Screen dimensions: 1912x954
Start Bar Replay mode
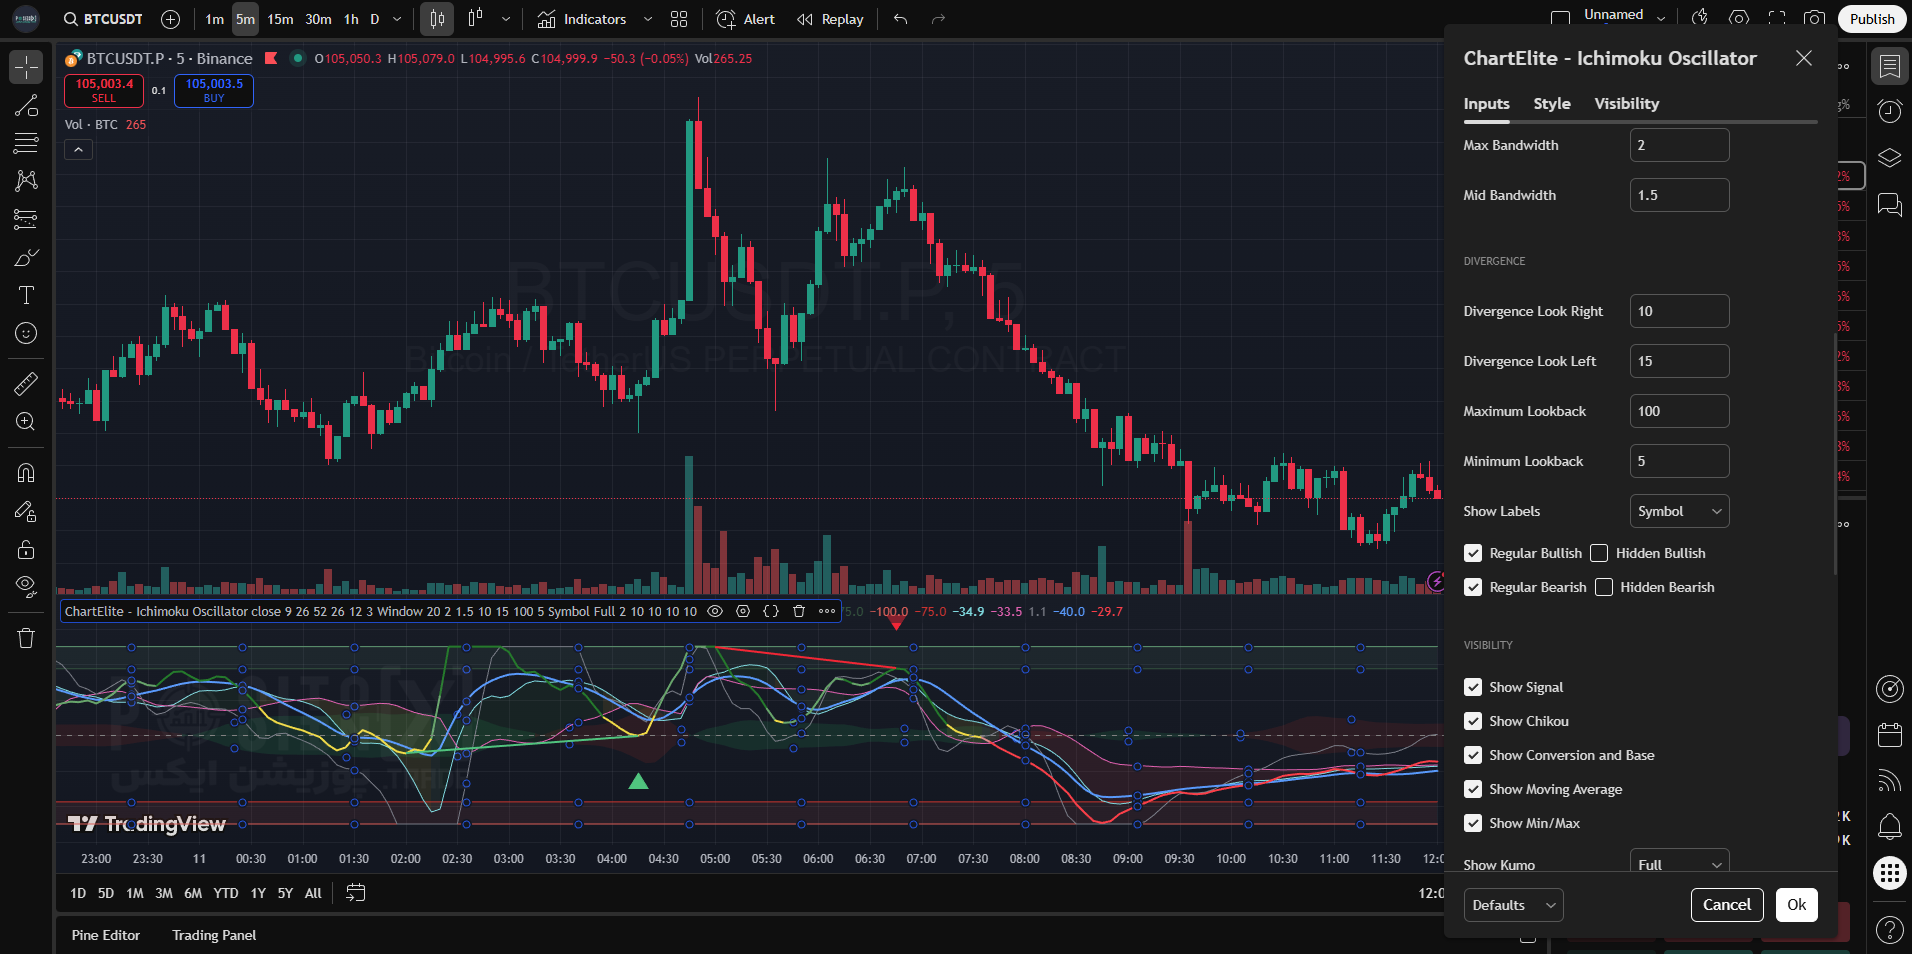pos(830,19)
